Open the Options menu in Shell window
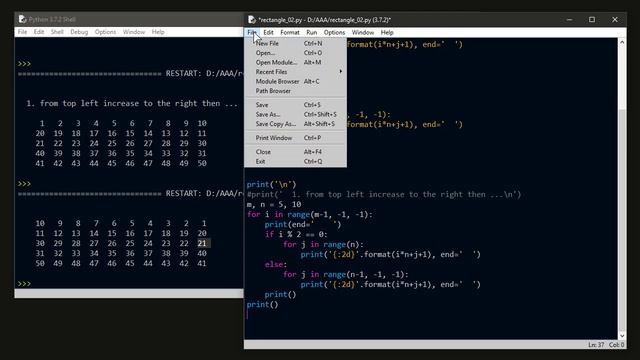The height and width of the screenshot is (360, 640). coord(105,32)
